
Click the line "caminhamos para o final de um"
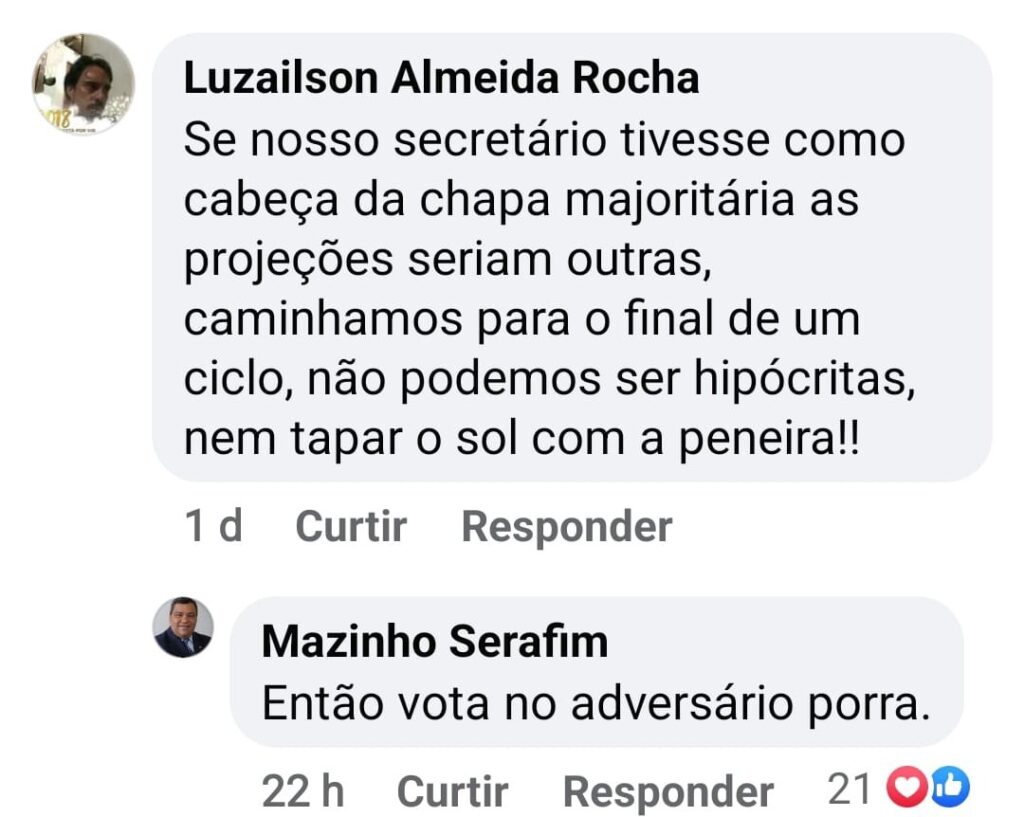521,320
